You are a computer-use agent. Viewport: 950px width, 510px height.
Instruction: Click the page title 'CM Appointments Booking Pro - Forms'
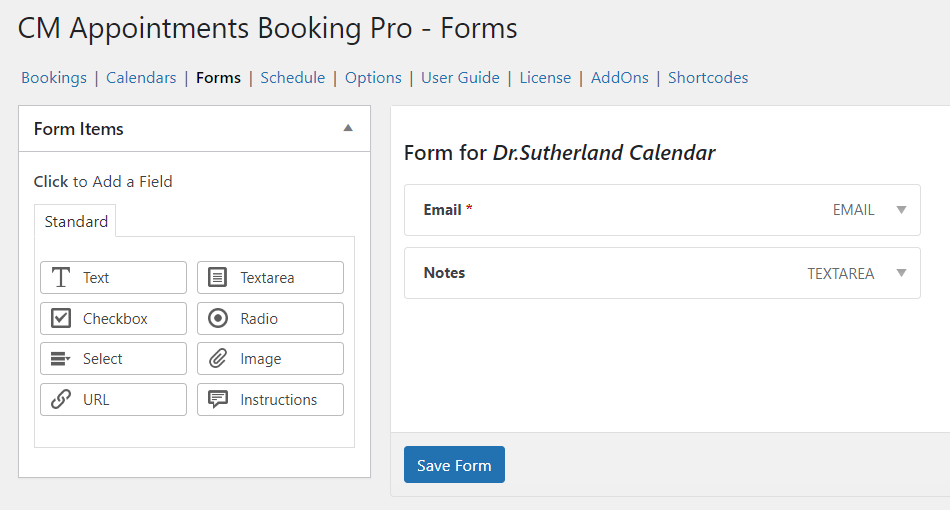(x=267, y=28)
